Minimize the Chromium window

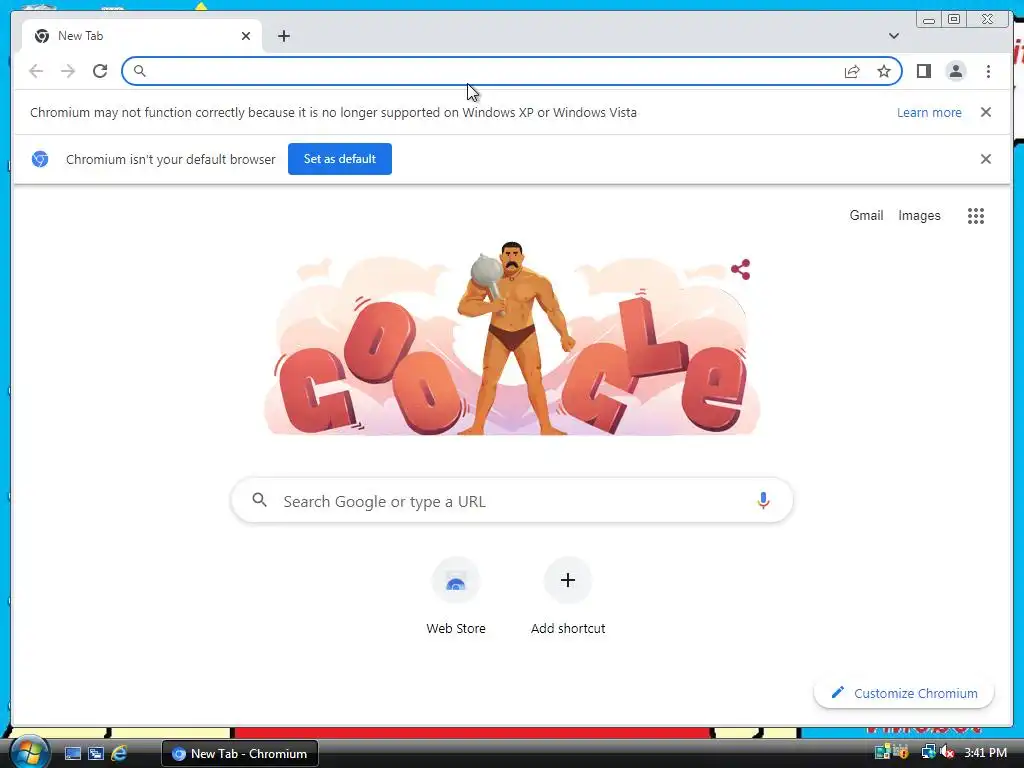(929, 20)
